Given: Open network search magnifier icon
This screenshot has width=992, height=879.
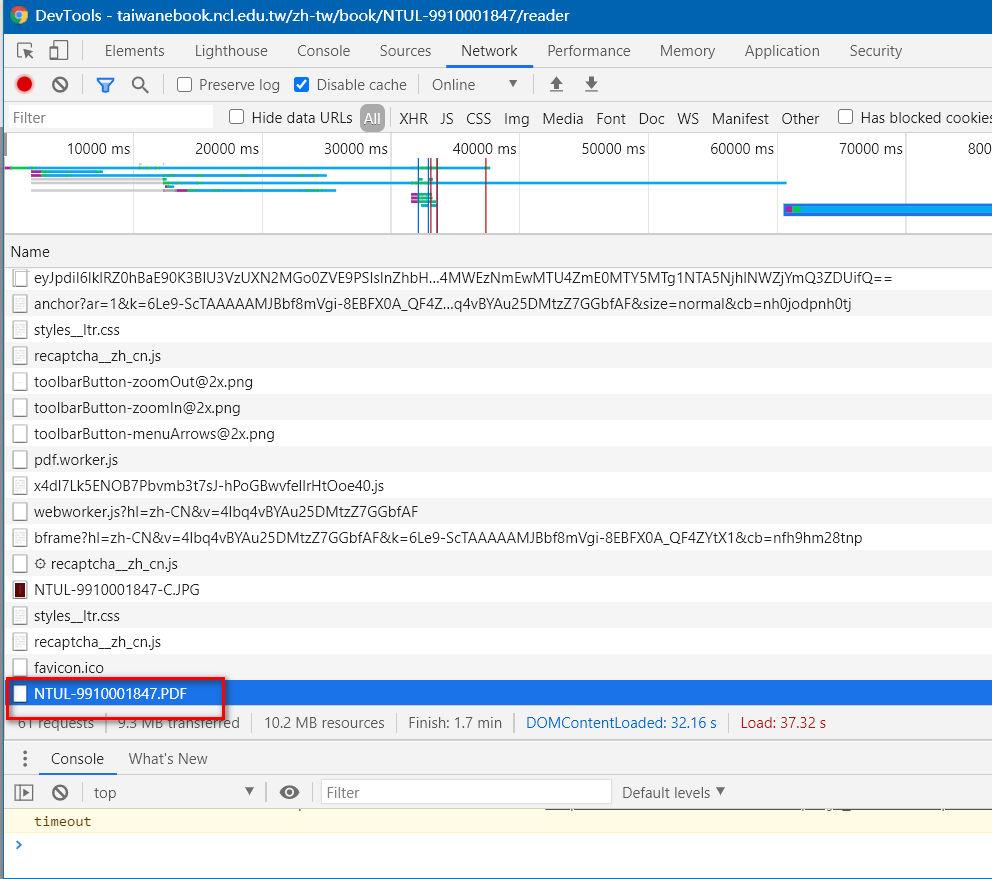Looking at the screenshot, I should coord(140,85).
